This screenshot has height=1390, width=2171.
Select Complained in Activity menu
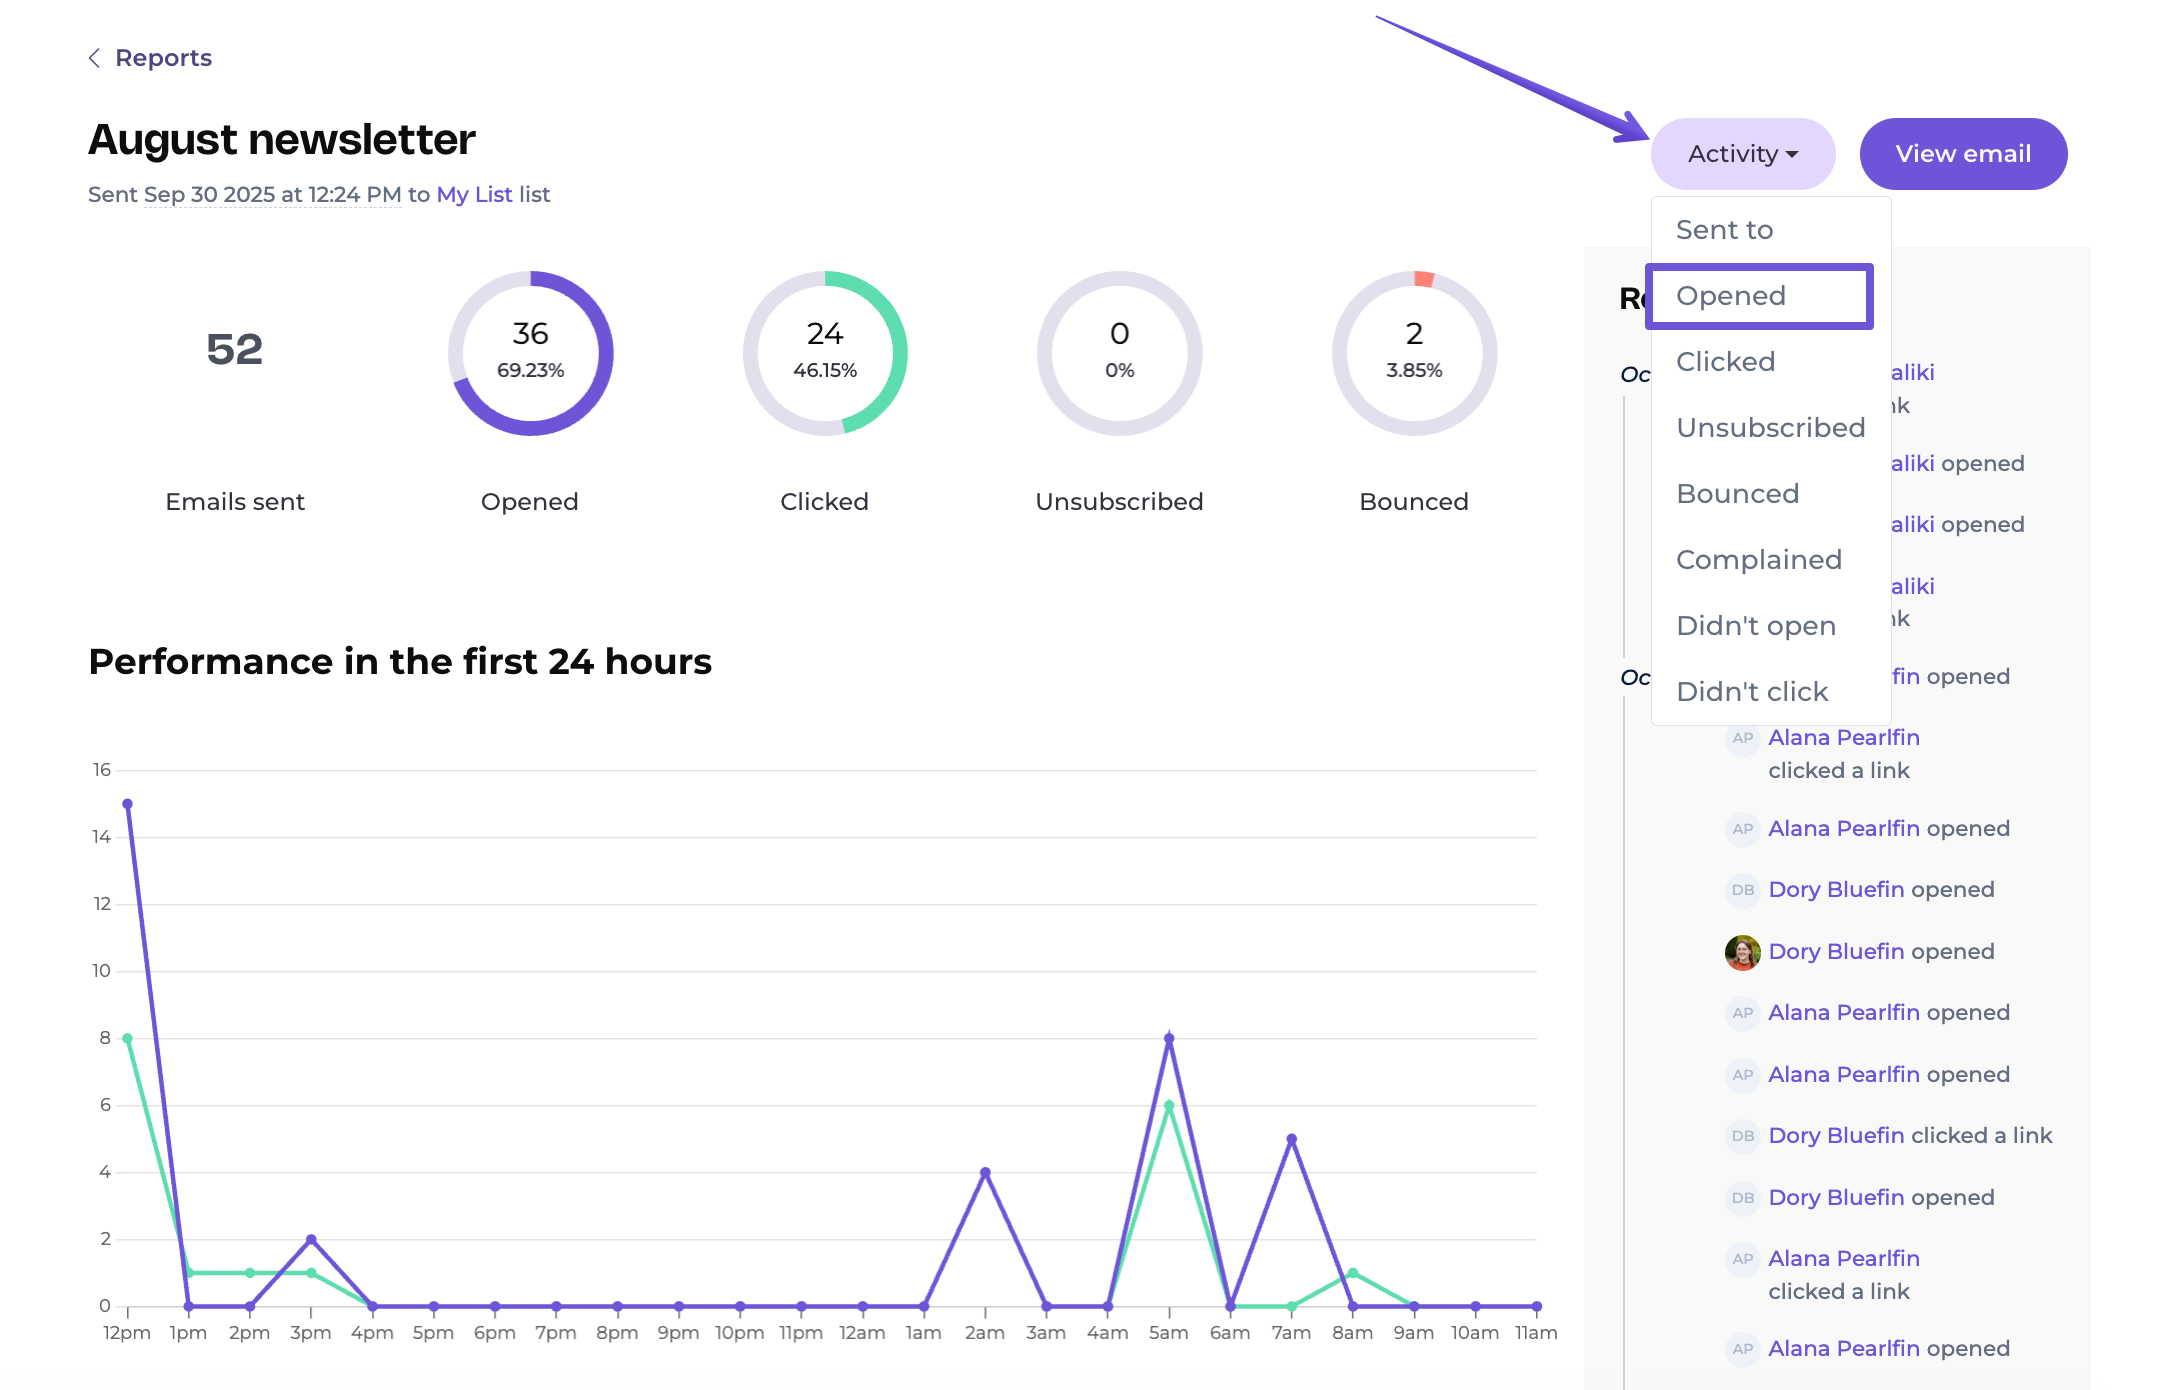1759,560
